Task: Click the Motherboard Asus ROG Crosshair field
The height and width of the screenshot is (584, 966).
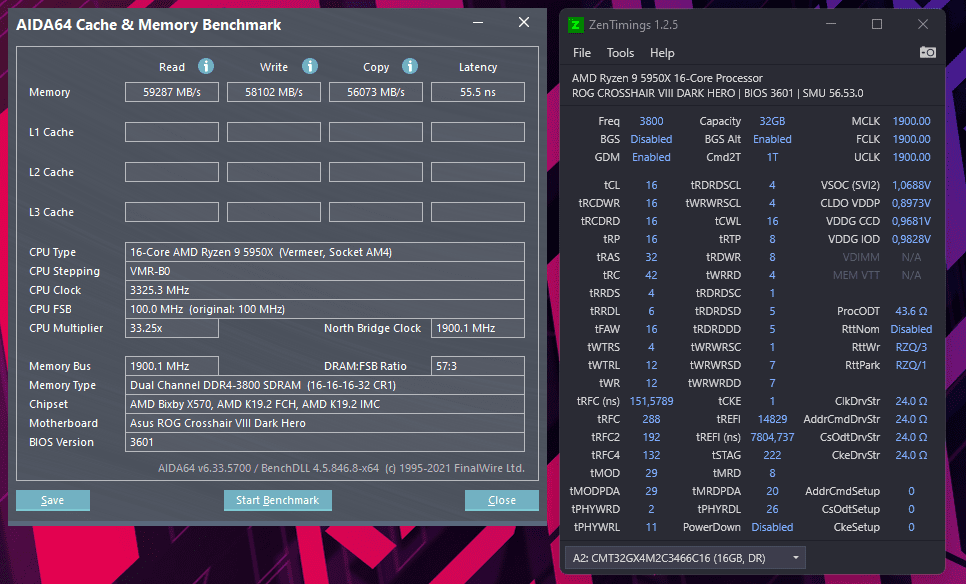Action: click(325, 423)
